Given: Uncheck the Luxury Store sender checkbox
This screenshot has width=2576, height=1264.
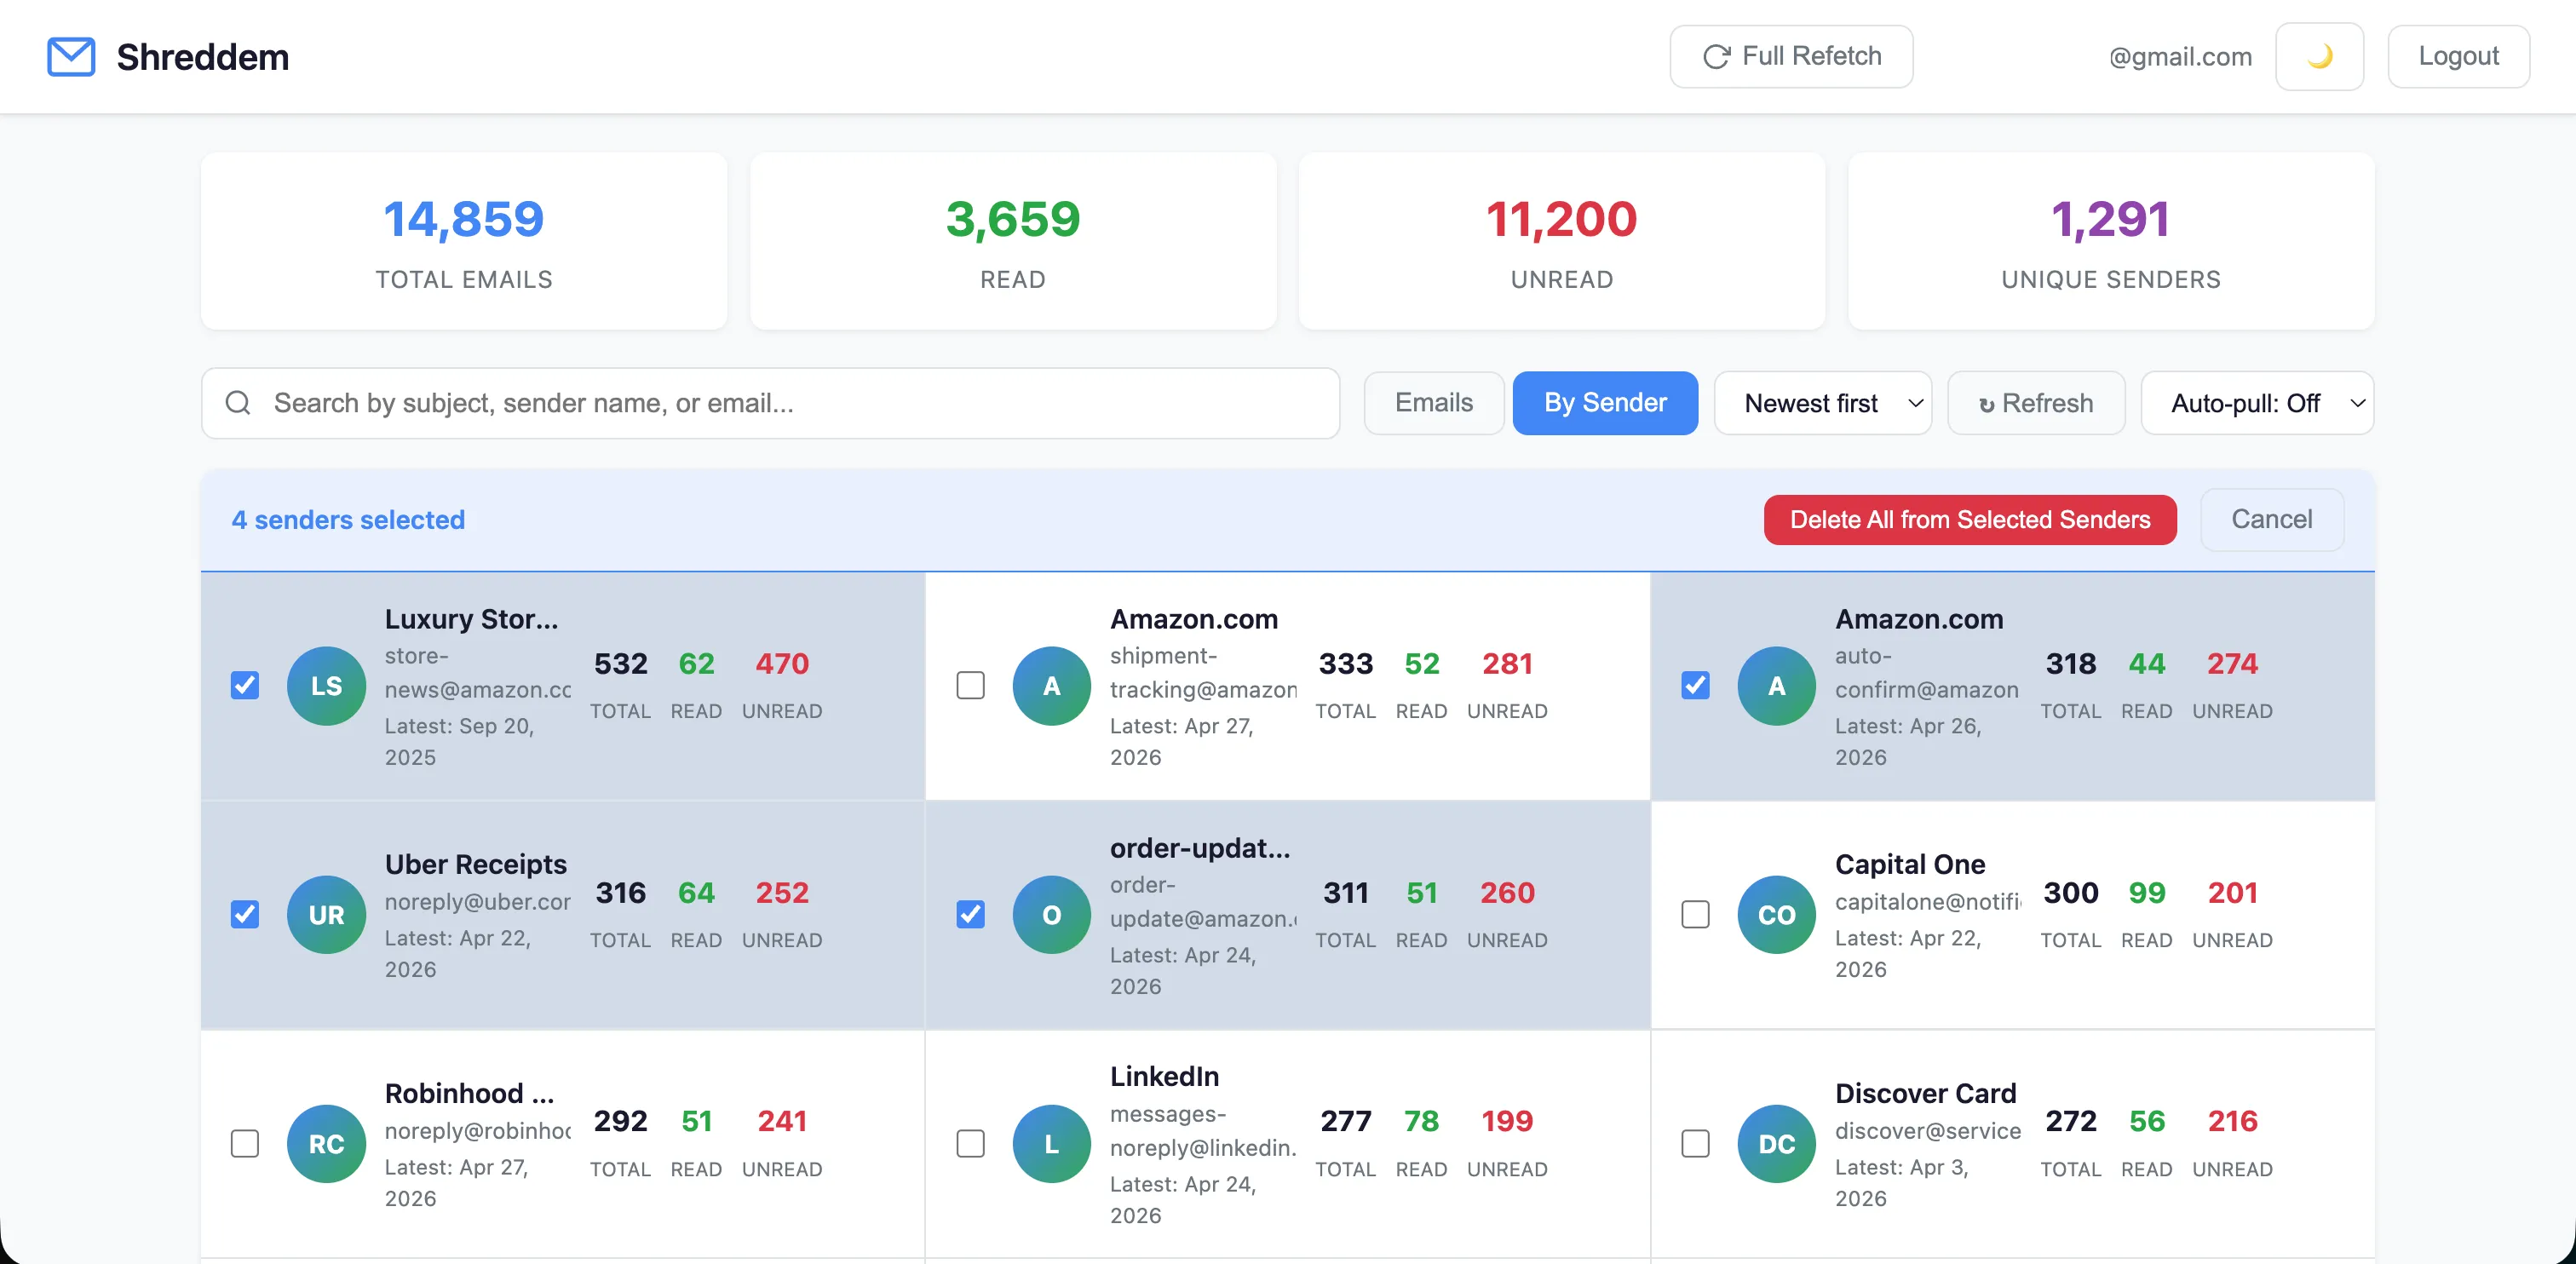Looking at the screenshot, I should (x=245, y=686).
